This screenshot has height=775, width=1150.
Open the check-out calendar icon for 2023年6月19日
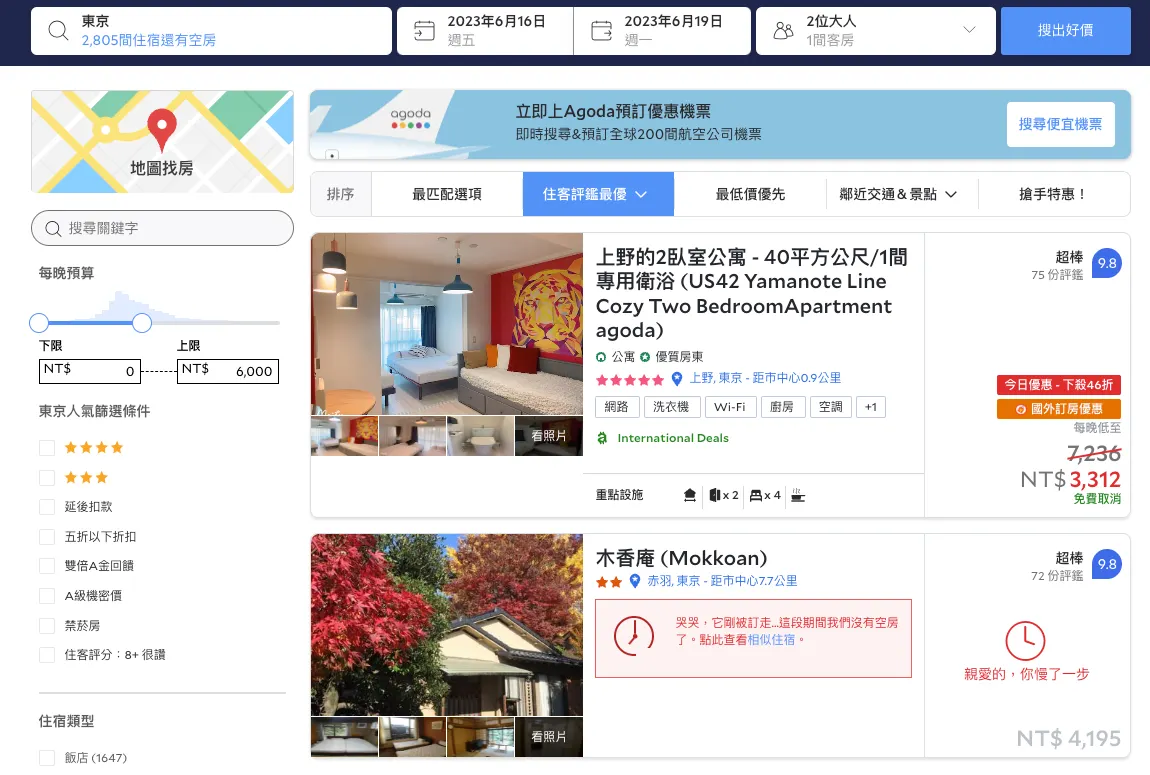(x=601, y=31)
